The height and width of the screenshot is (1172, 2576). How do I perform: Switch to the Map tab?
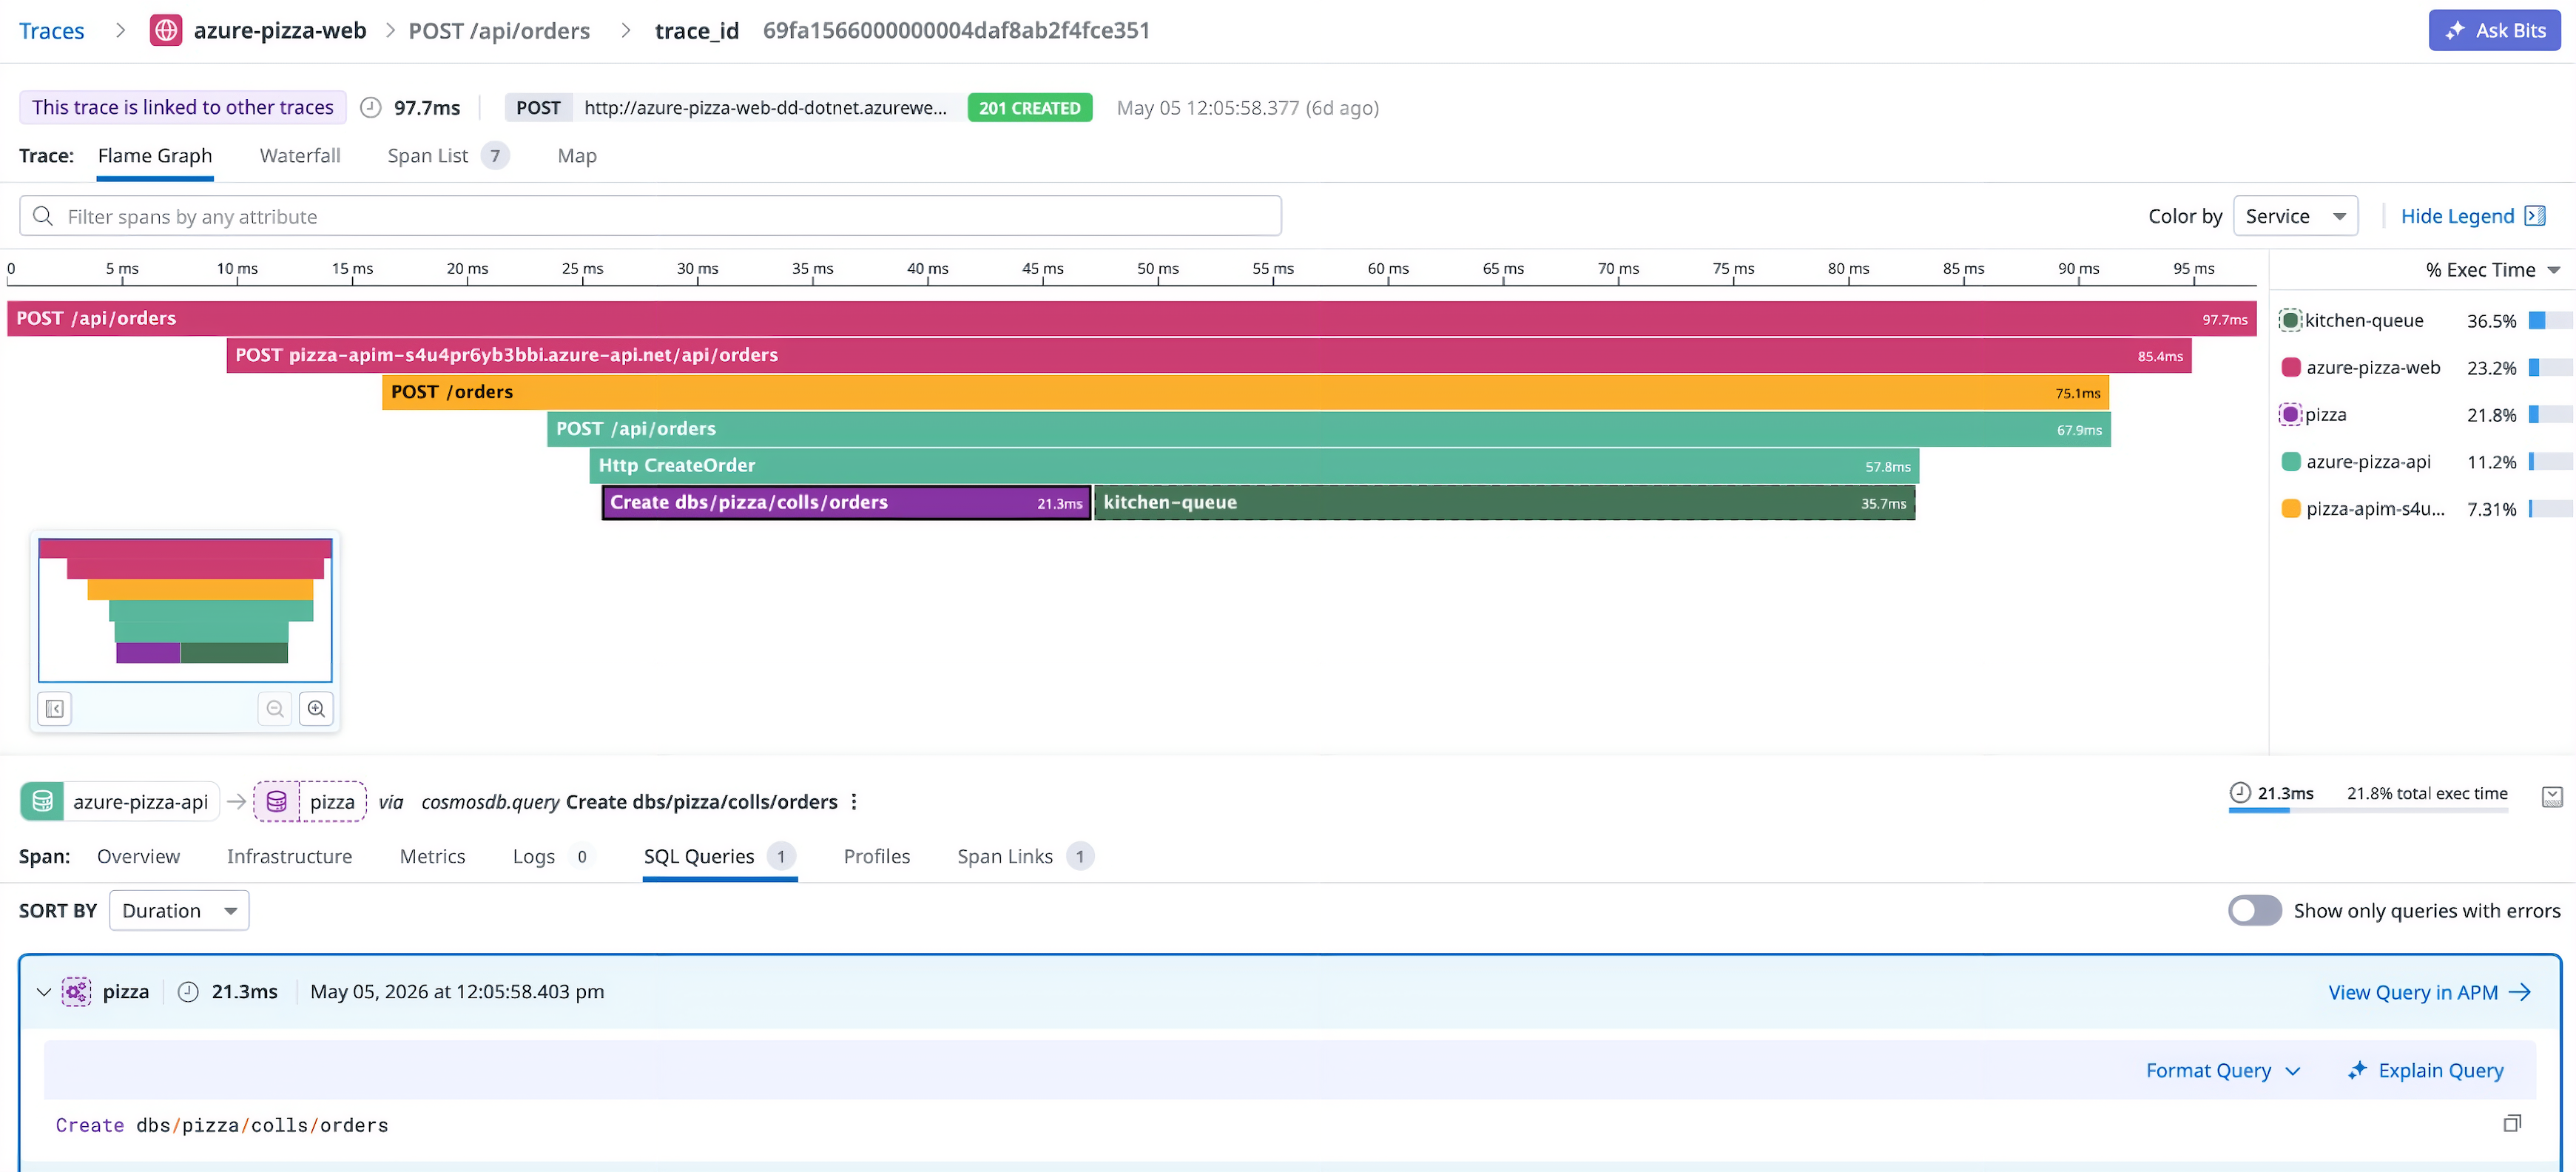click(x=577, y=155)
